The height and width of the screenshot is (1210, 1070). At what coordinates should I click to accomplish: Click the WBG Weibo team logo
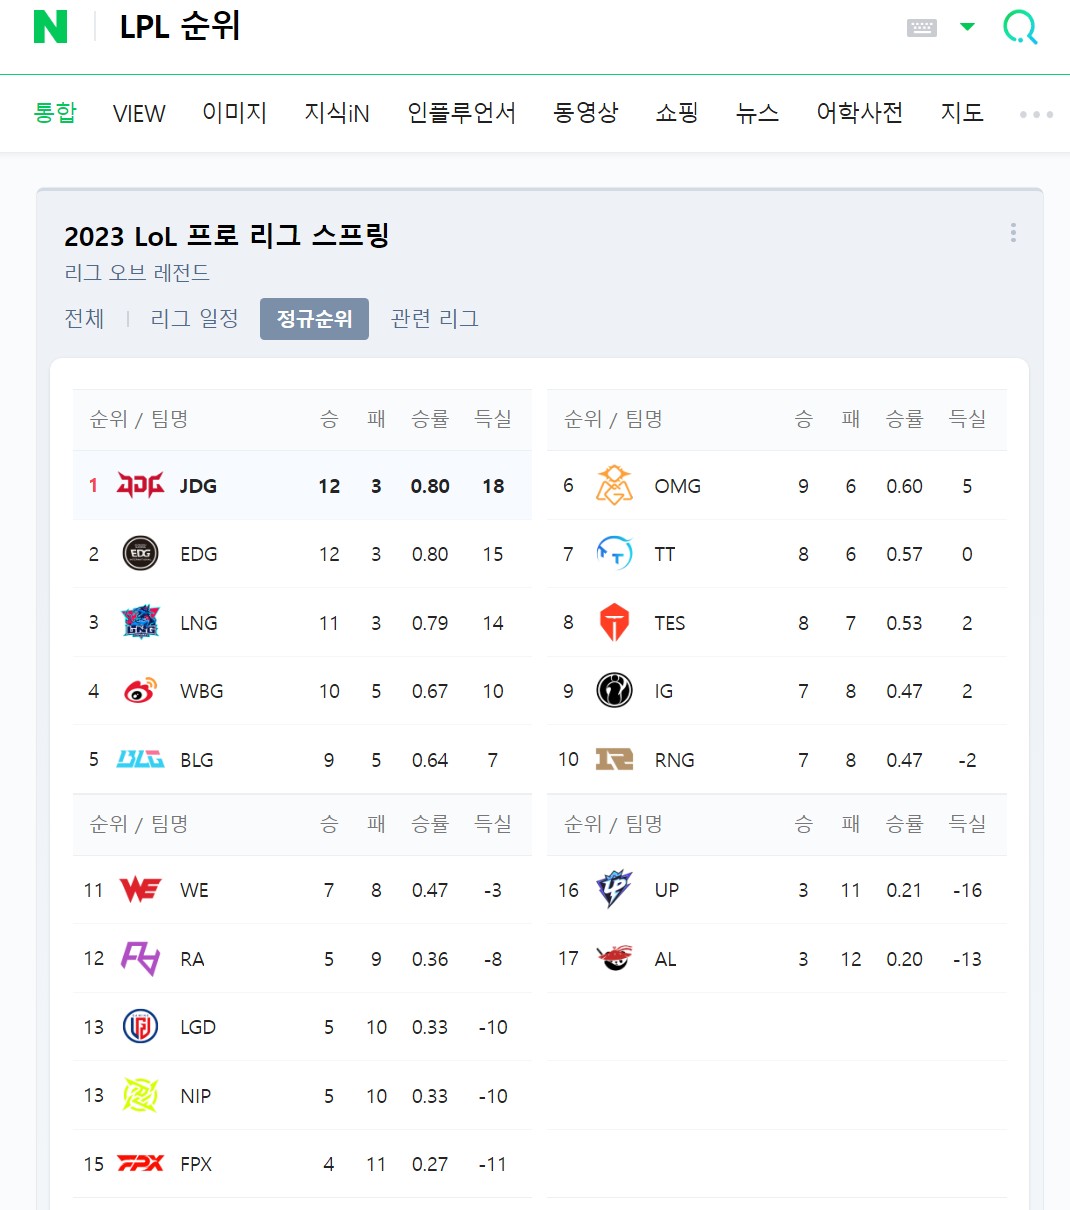140,691
